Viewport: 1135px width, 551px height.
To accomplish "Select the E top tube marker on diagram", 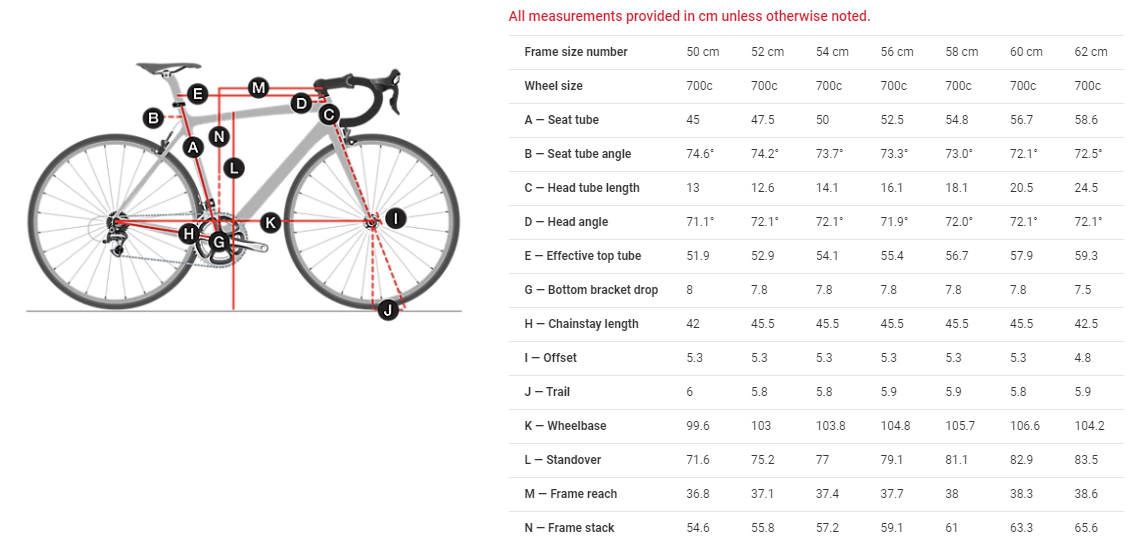I will (x=197, y=94).
